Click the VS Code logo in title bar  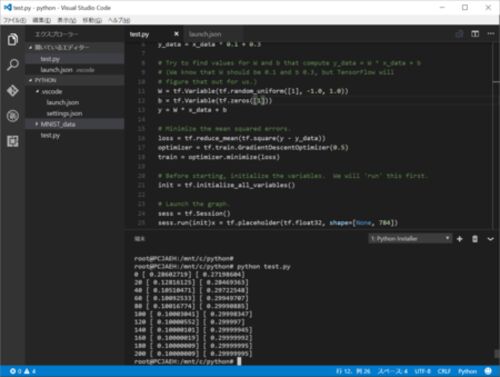click(7, 7)
